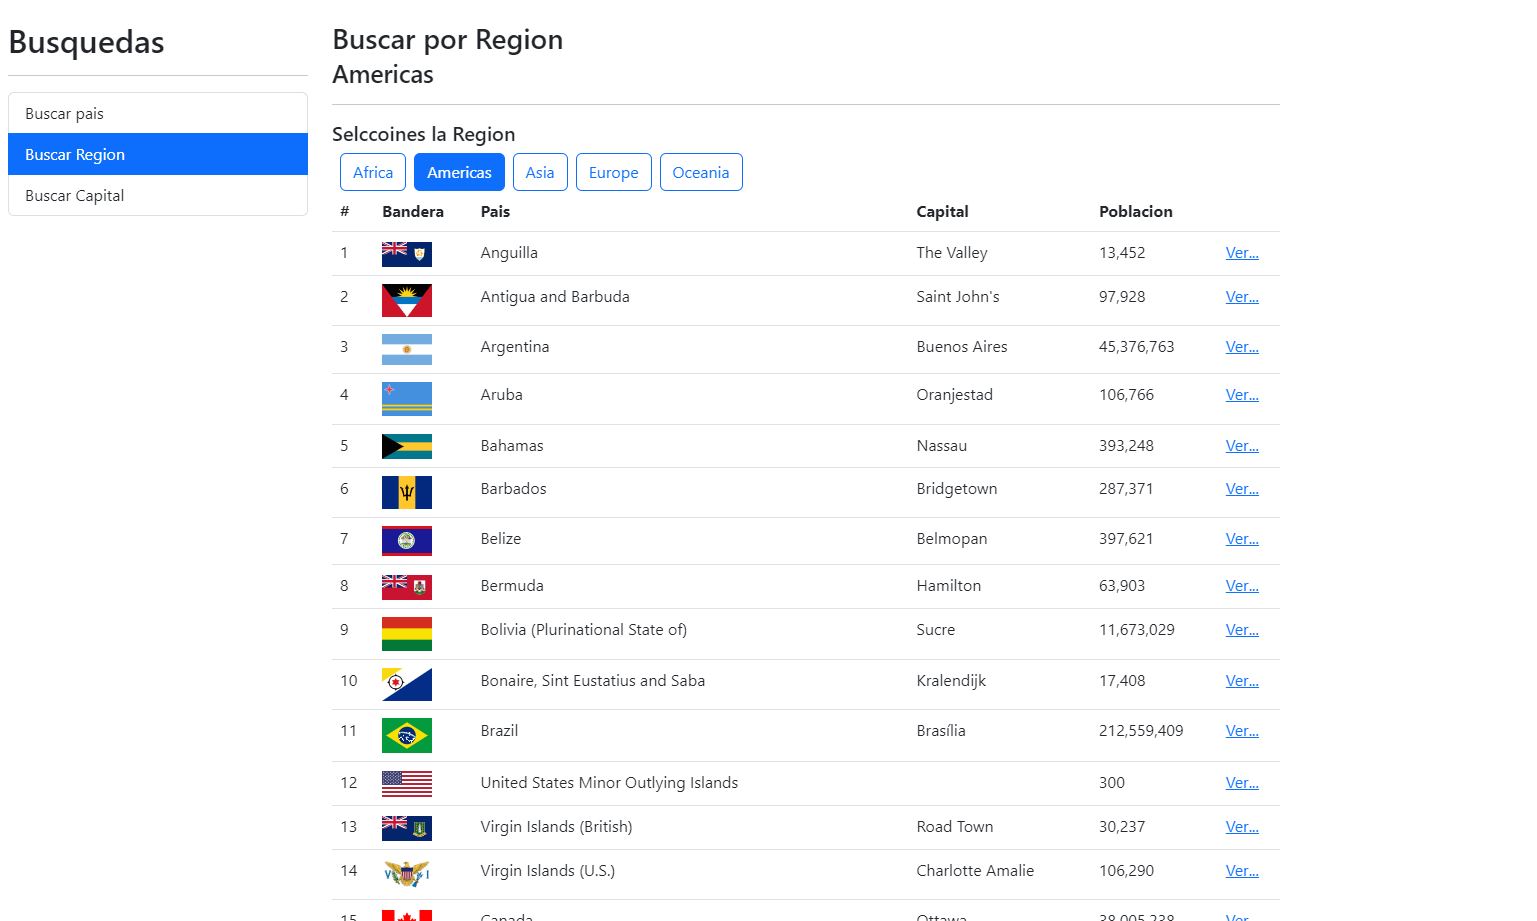Select the Asia region filter
Image resolution: width=1537 pixels, height=921 pixels.
point(540,172)
